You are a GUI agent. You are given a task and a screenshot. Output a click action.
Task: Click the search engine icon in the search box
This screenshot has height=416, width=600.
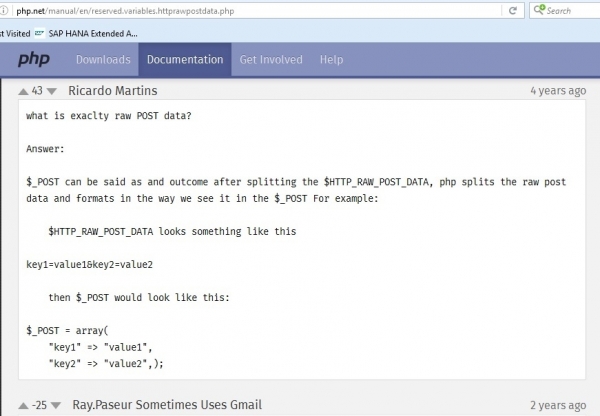pyautogui.click(x=541, y=10)
